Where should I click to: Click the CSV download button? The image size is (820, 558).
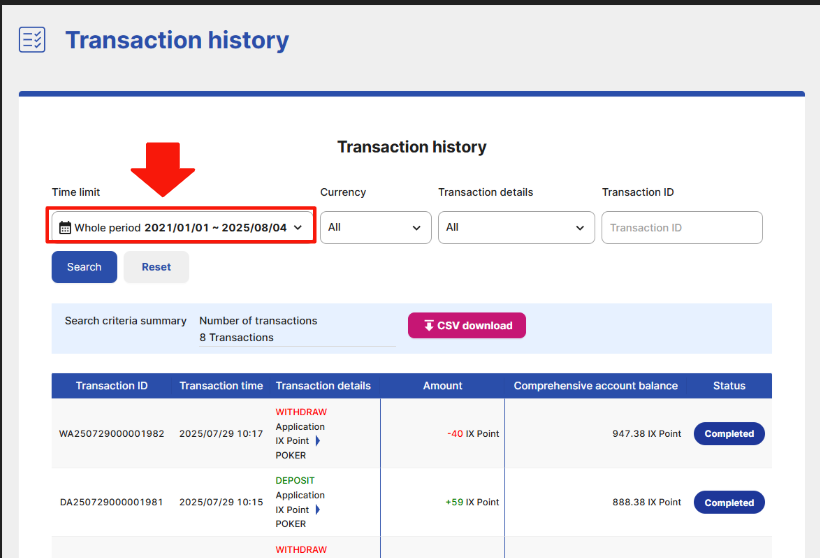coord(466,325)
